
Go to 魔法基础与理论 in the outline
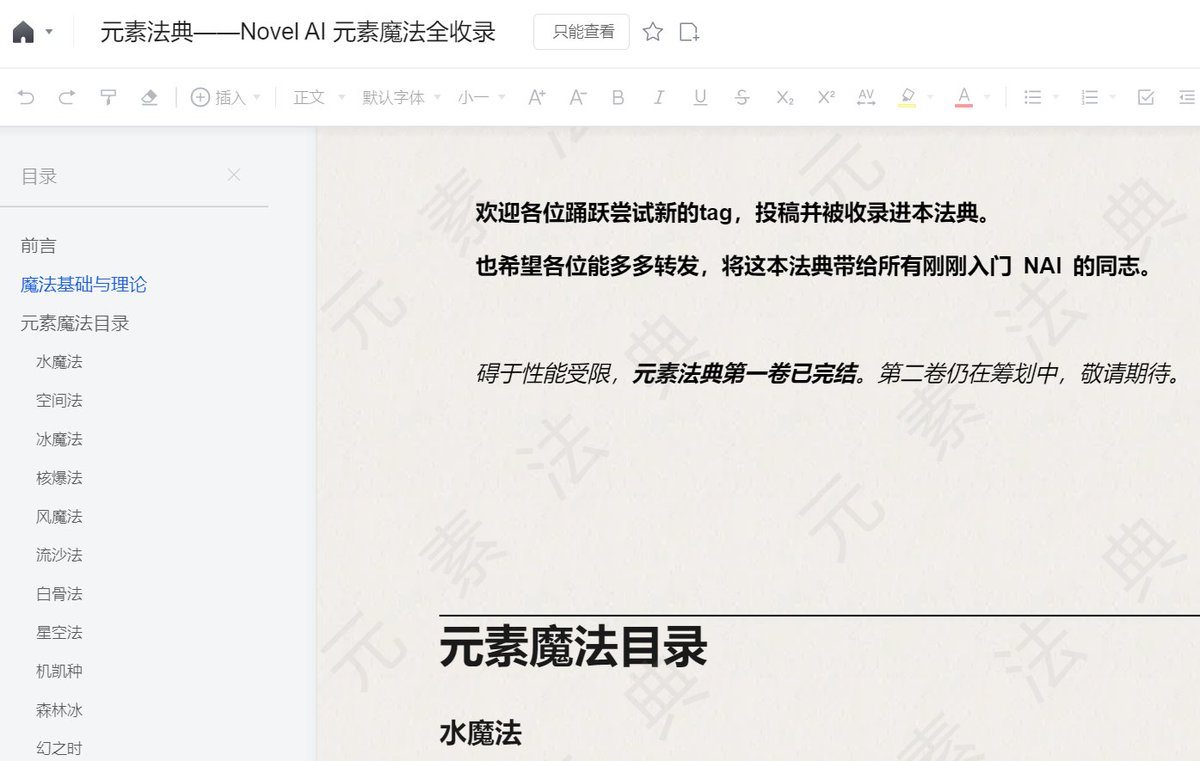84,284
